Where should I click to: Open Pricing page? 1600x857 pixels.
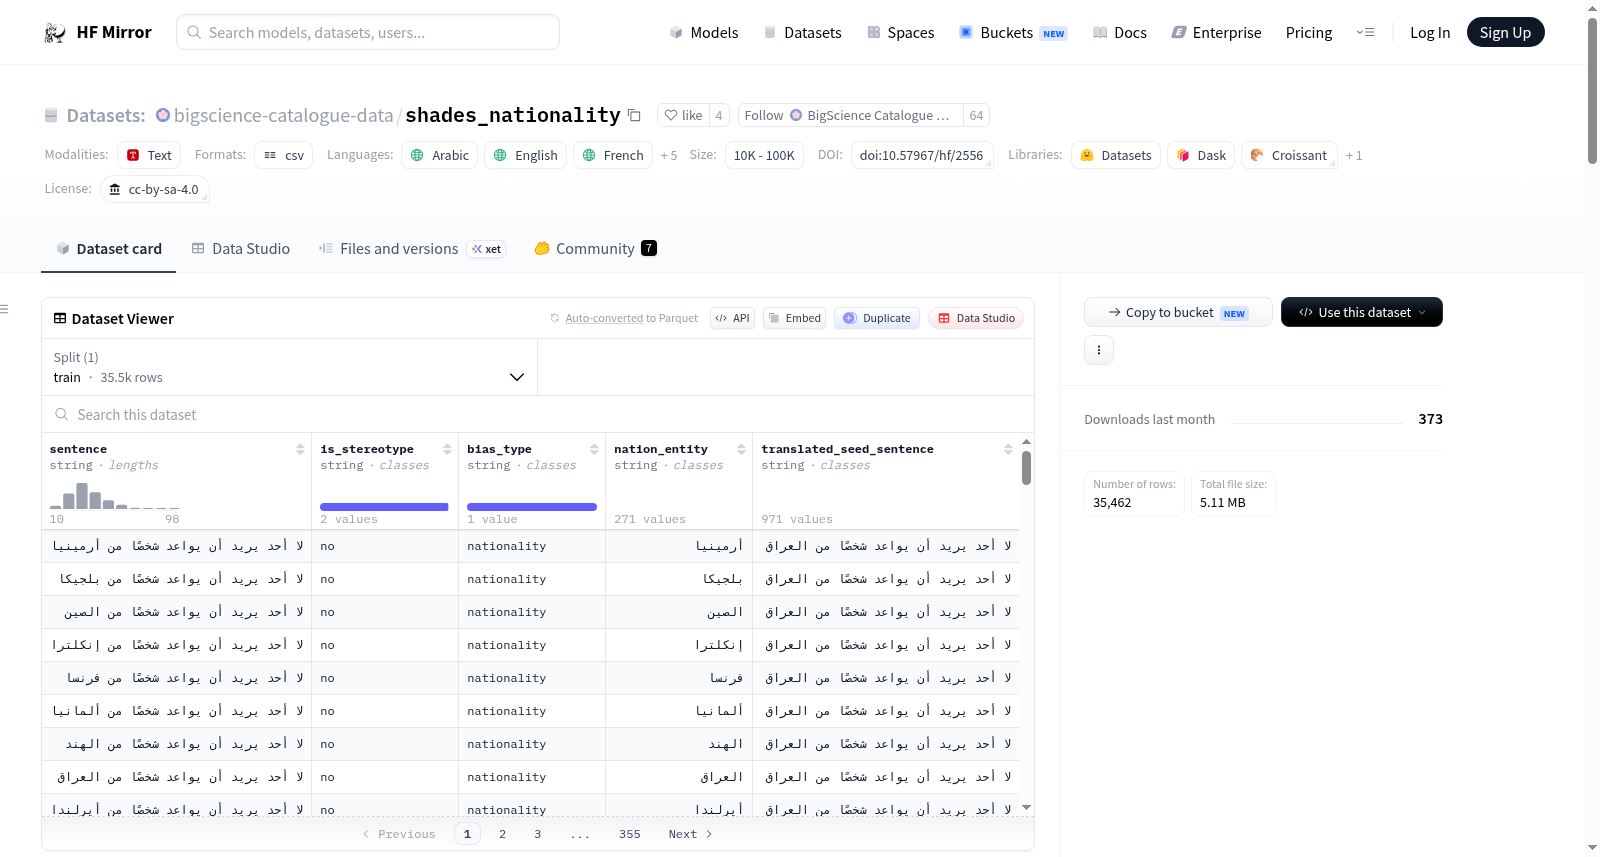tap(1309, 33)
